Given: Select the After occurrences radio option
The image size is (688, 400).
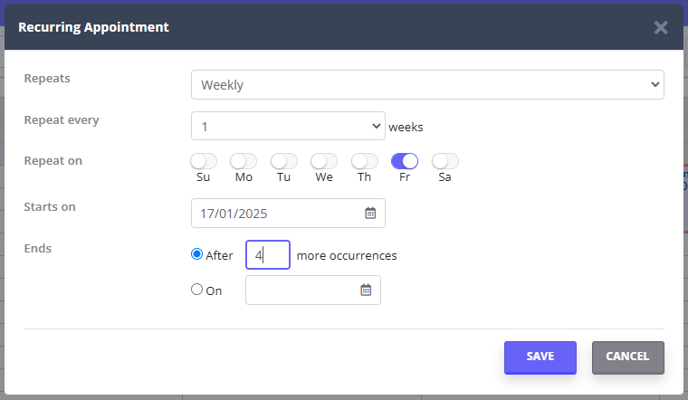Looking at the screenshot, I should click(197, 254).
